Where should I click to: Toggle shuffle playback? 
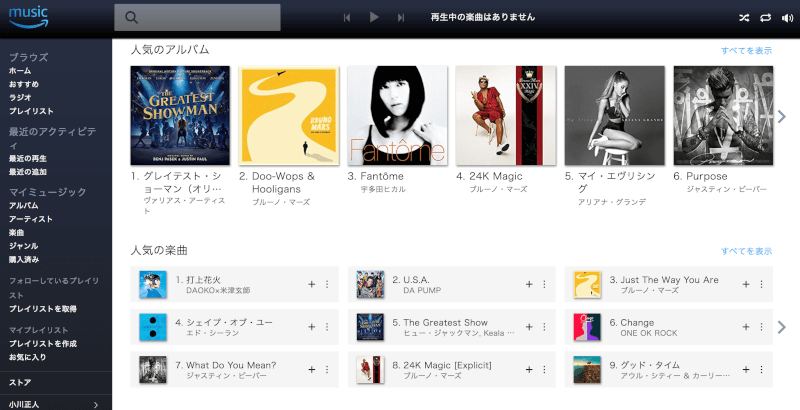744,18
